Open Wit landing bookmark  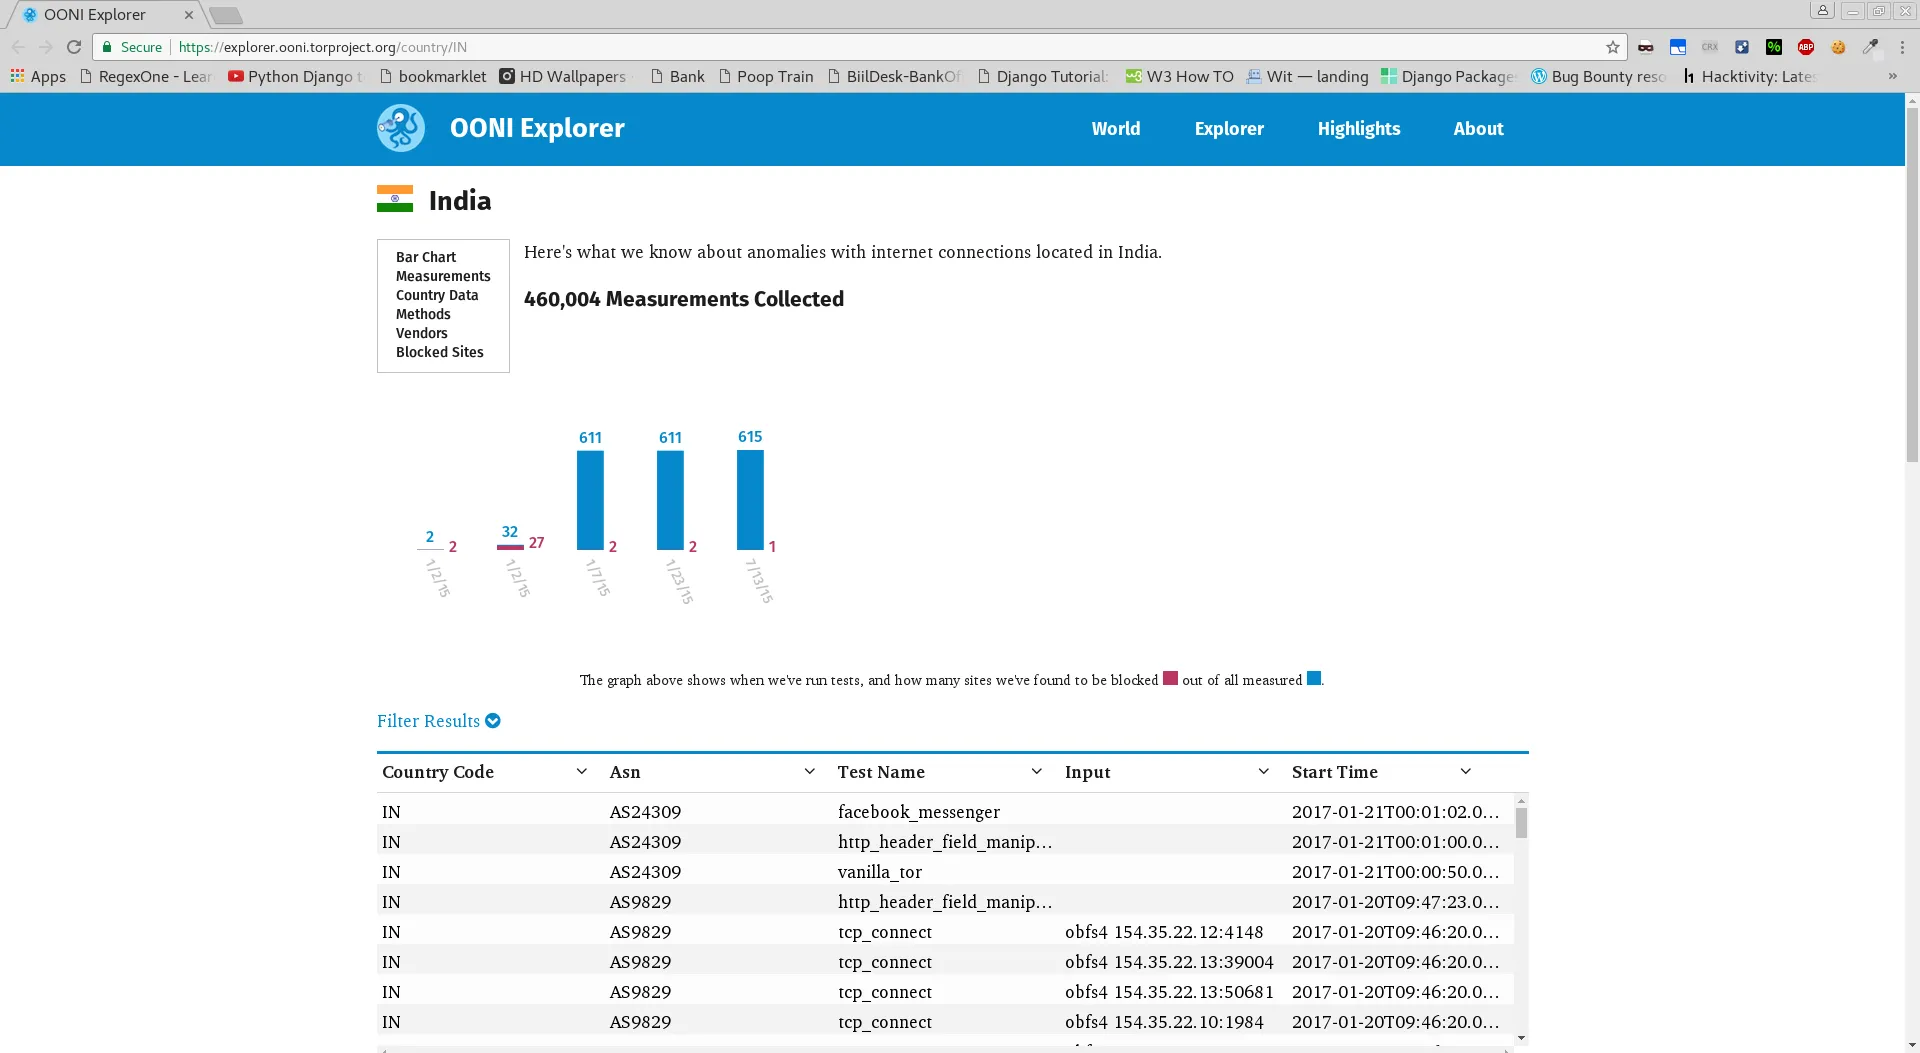pyautogui.click(x=1307, y=76)
